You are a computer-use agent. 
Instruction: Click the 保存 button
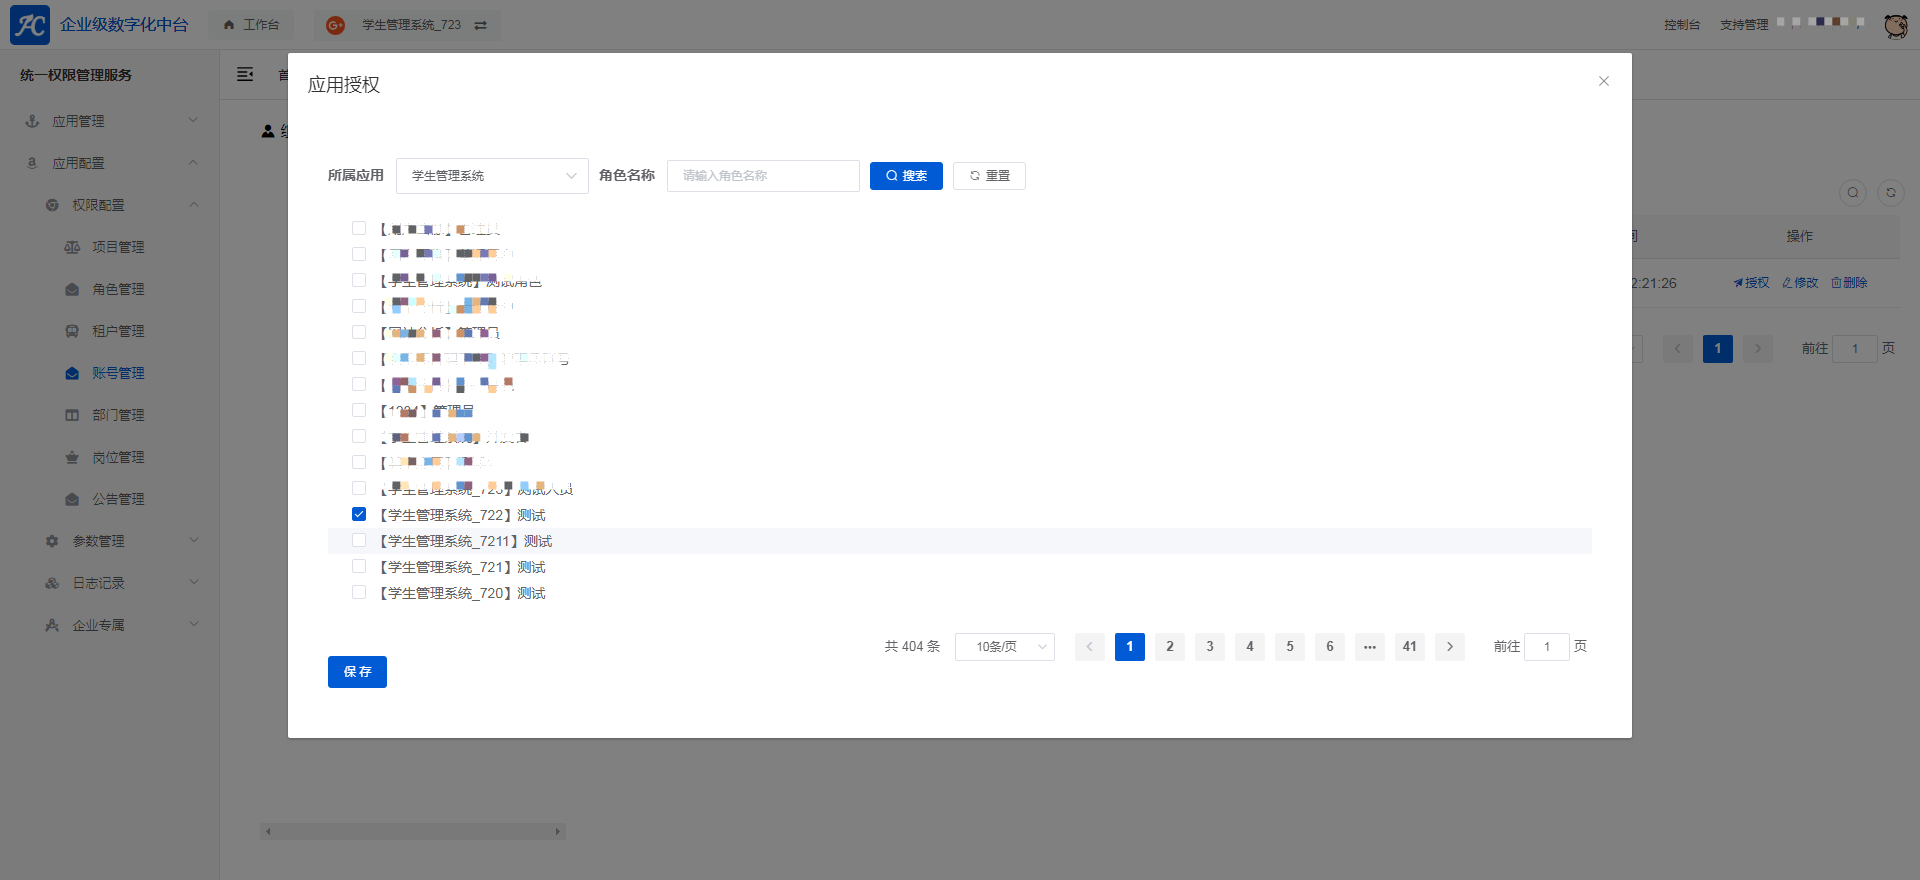(357, 672)
